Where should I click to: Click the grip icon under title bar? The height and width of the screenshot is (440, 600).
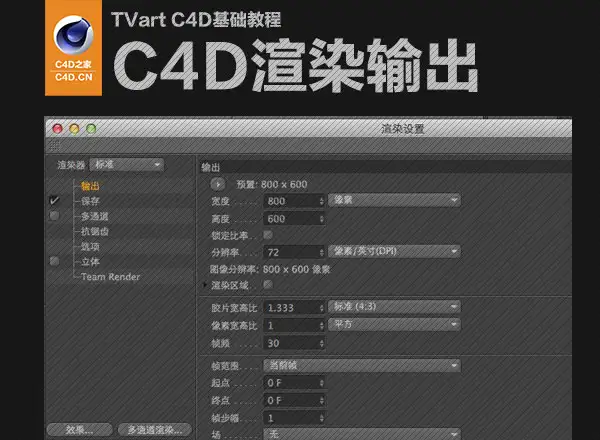(x=55, y=145)
